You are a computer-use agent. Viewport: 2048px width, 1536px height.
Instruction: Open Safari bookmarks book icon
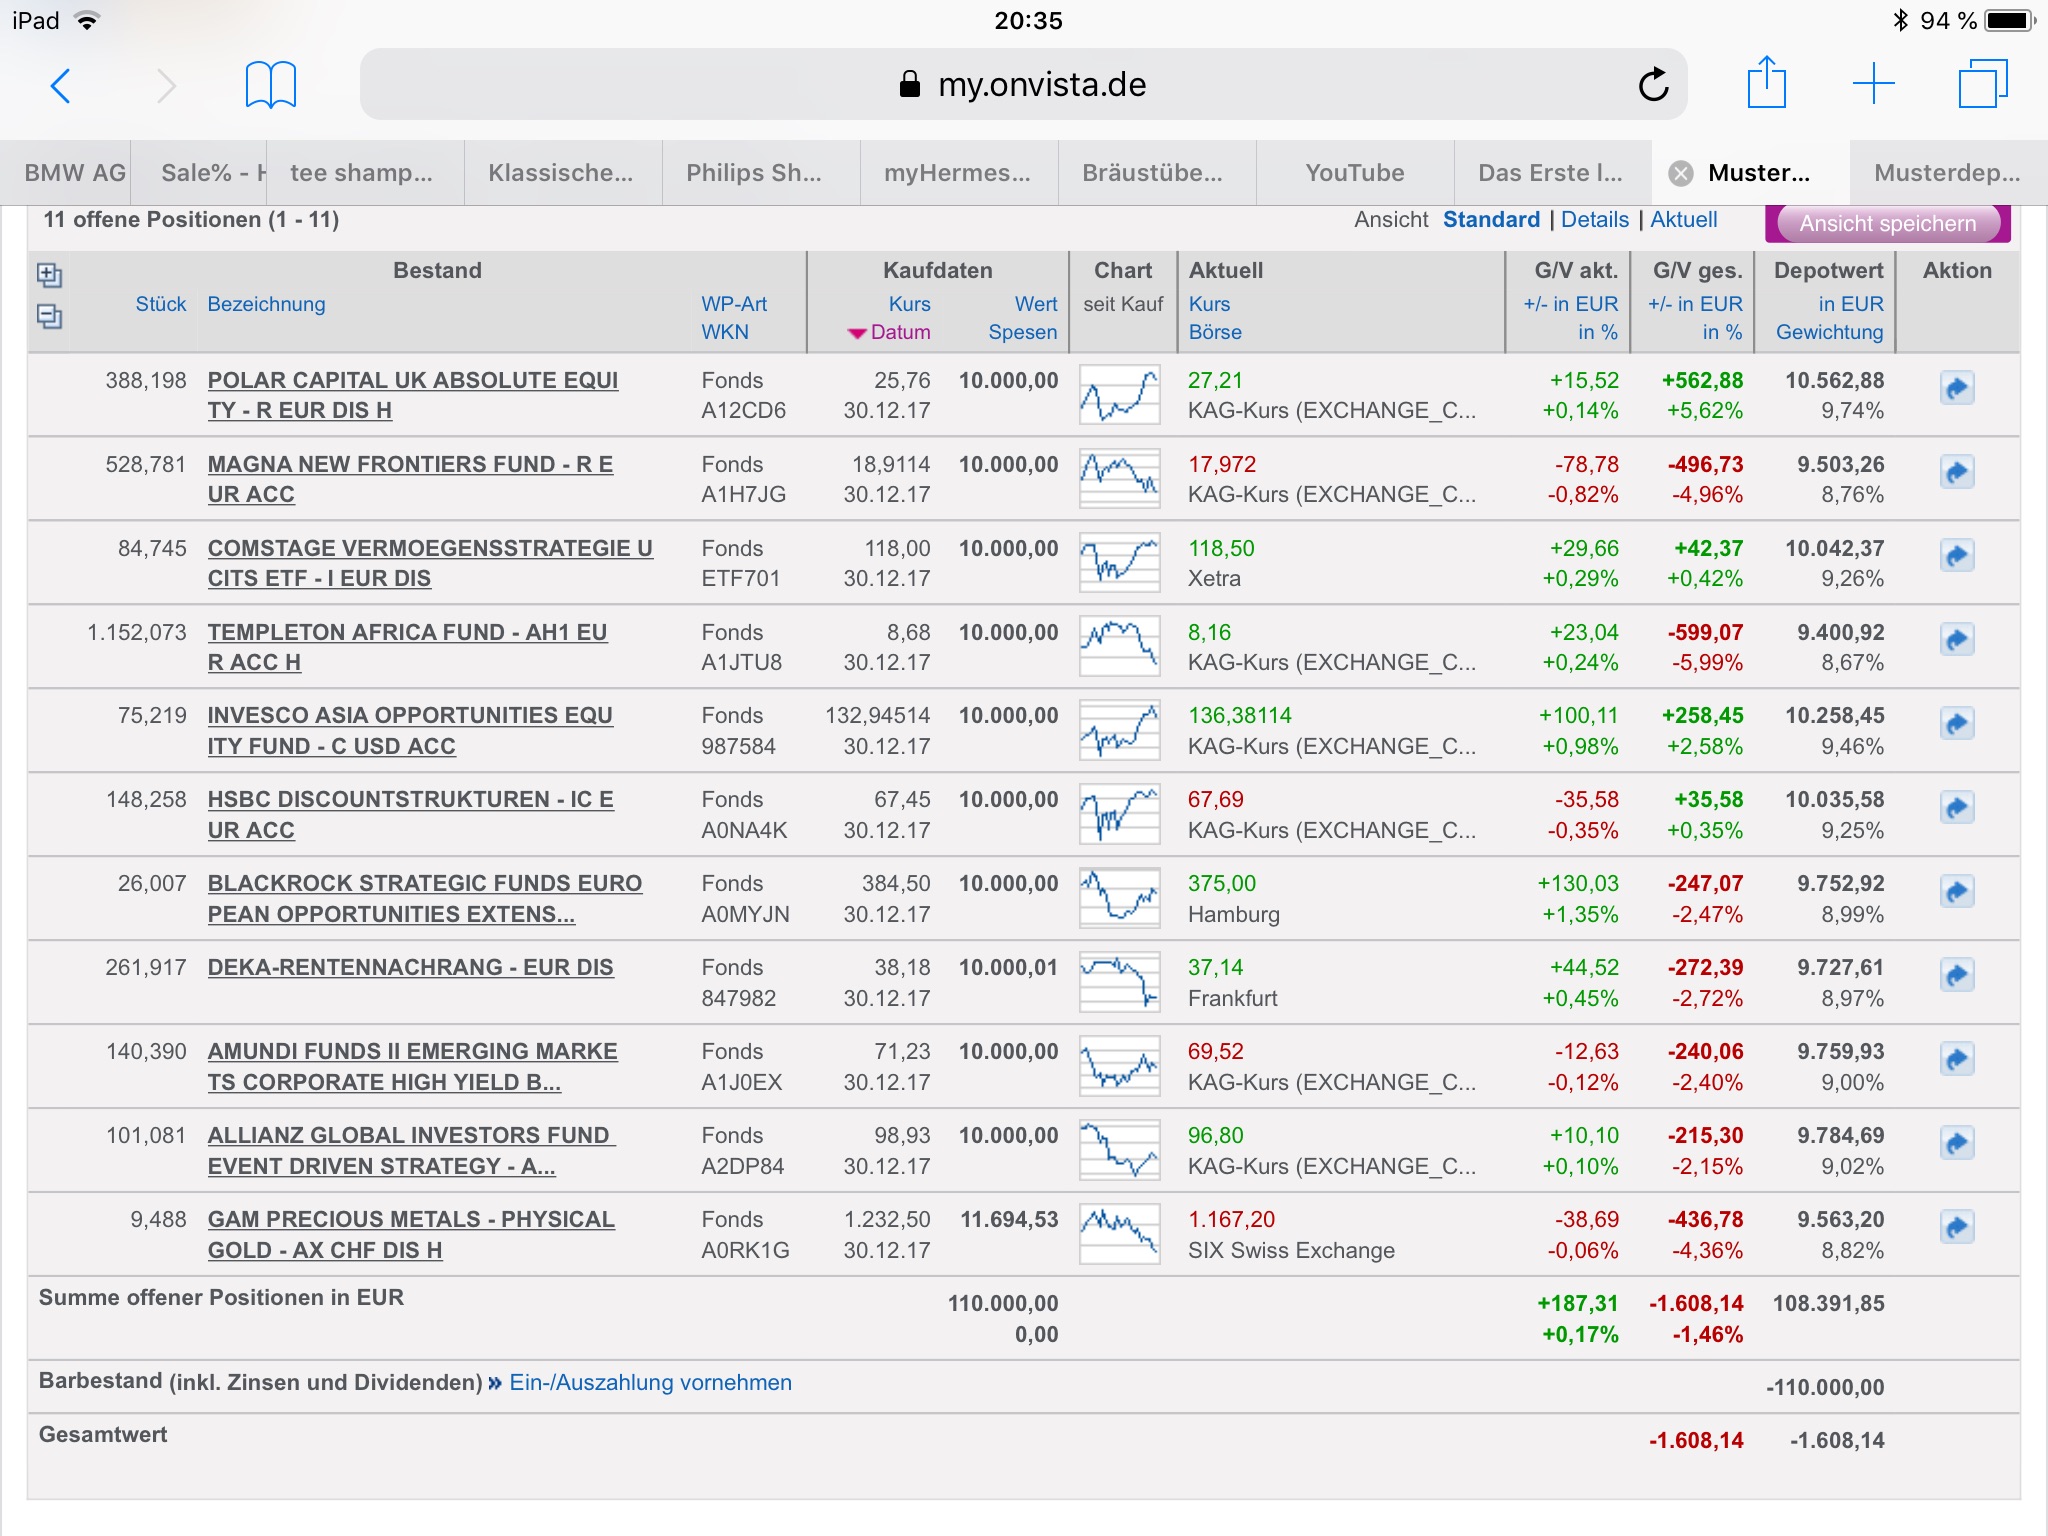click(x=270, y=85)
